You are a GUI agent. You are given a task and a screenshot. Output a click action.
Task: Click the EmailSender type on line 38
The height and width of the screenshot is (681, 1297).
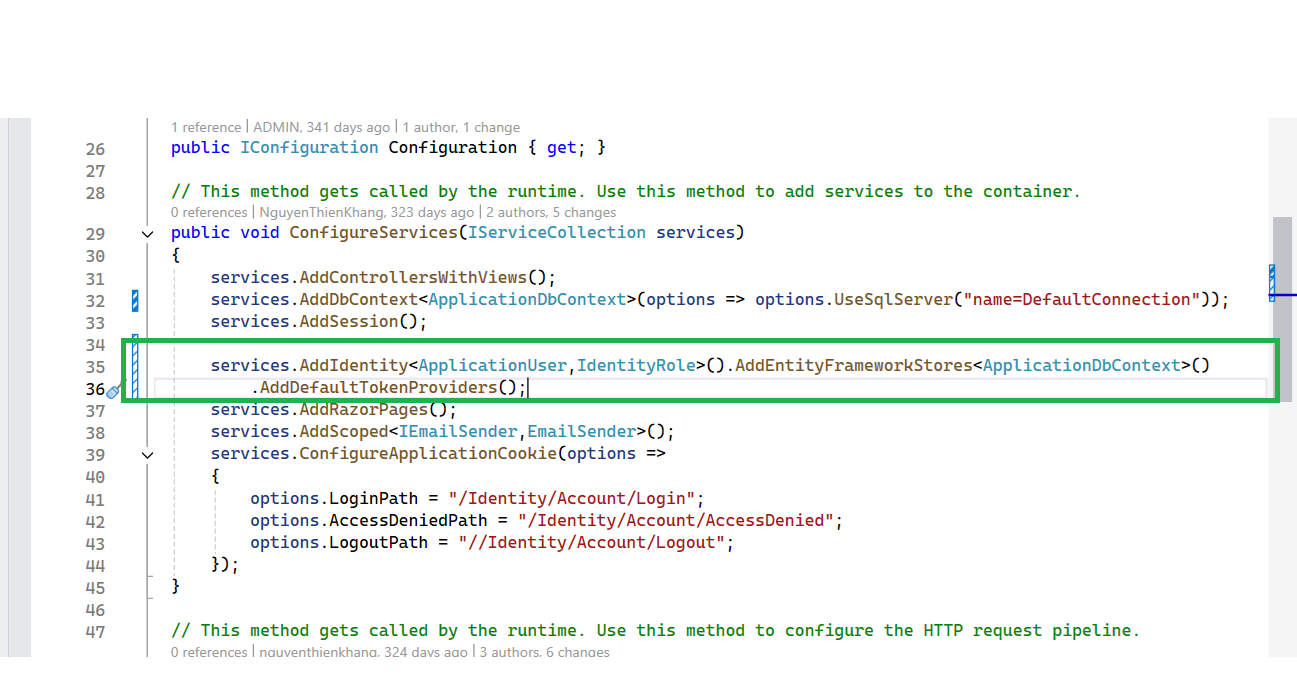coord(582,432)
